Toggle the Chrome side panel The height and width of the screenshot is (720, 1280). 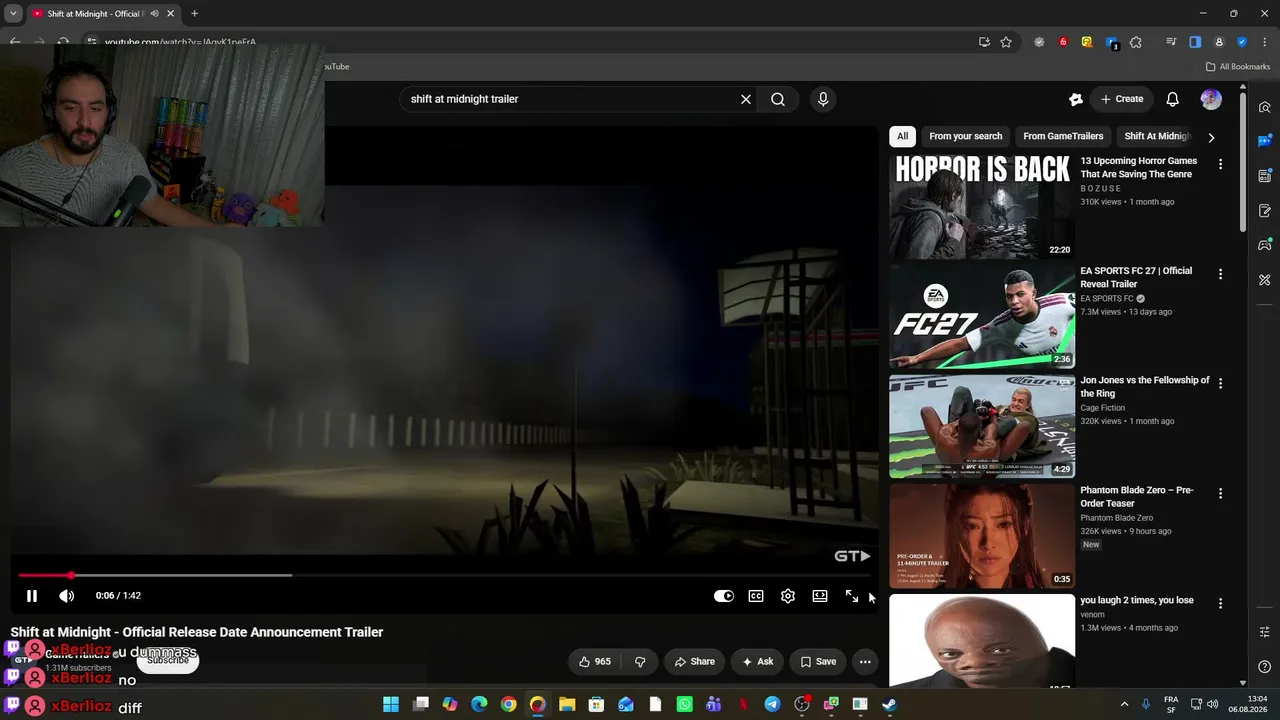tap(1195, 42)
